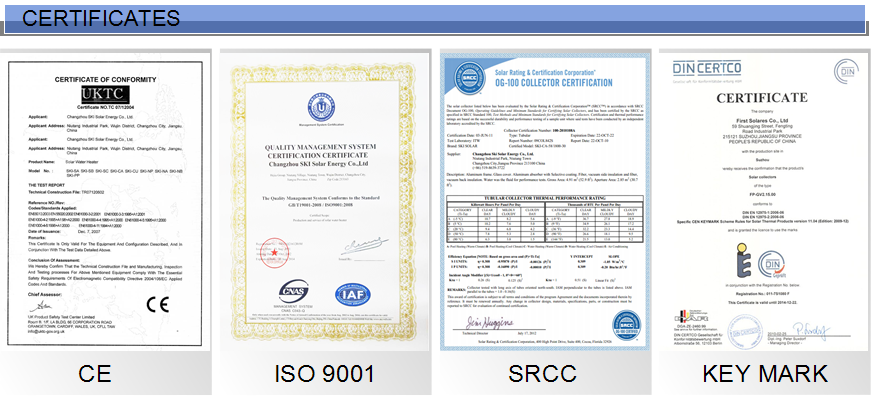Click the blue round emblem atop the ISO certificate
Screen dimensions: 875x407
[x=321, y=107]
